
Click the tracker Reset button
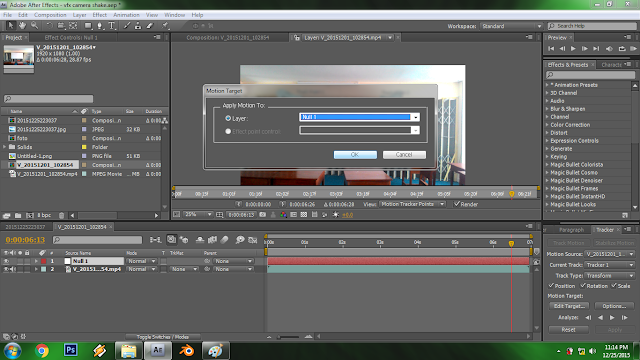(x=569, y=330)
